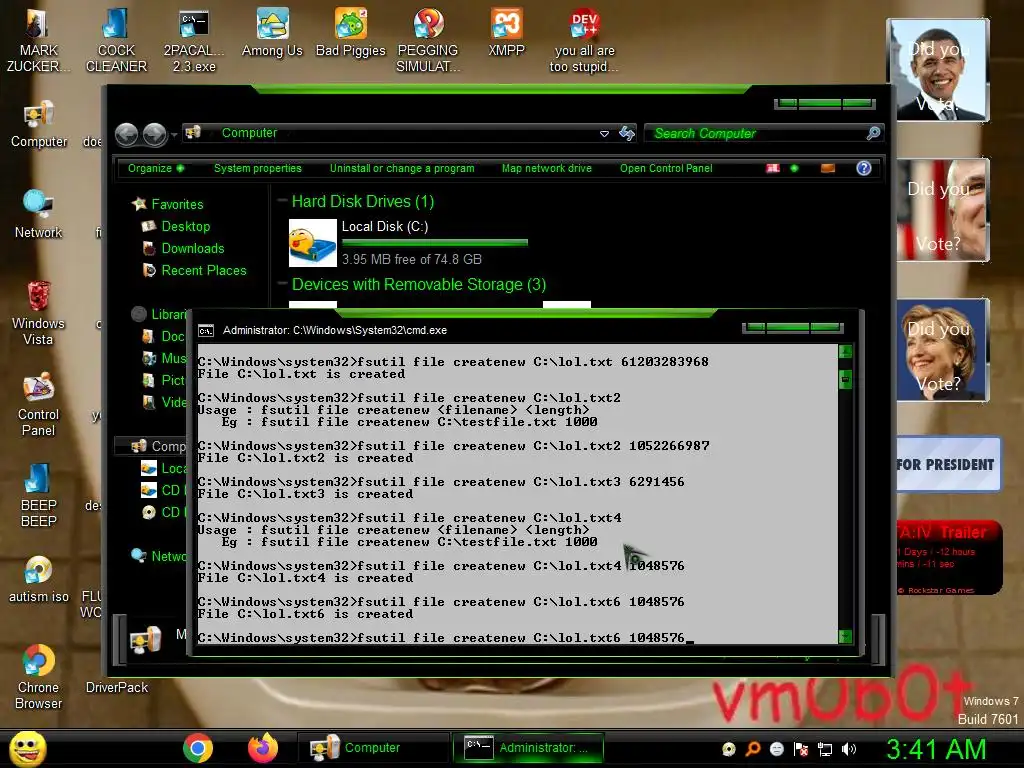This screenshot has width=1024, height=768.
Task: Click cmd scrollbar up arrow
Action: click(x=845, y=352)
